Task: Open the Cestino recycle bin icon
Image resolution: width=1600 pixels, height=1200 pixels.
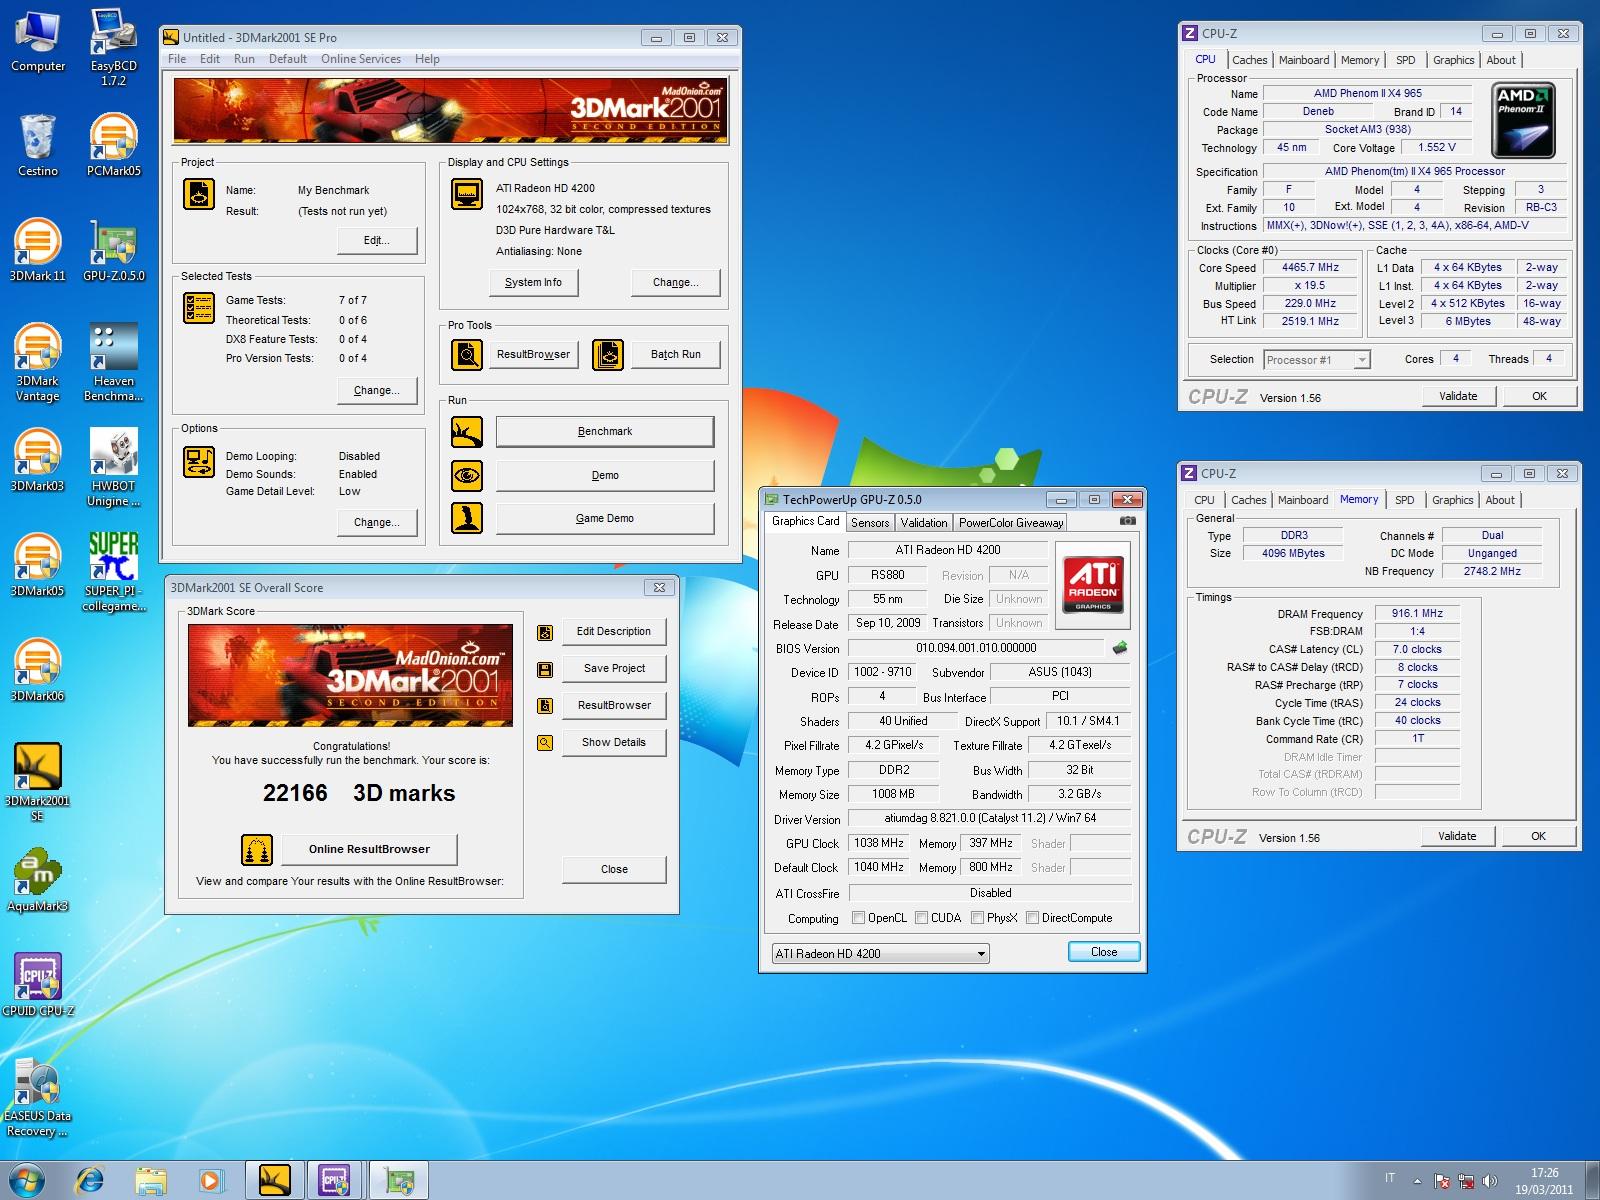Action: click(38, 145)
